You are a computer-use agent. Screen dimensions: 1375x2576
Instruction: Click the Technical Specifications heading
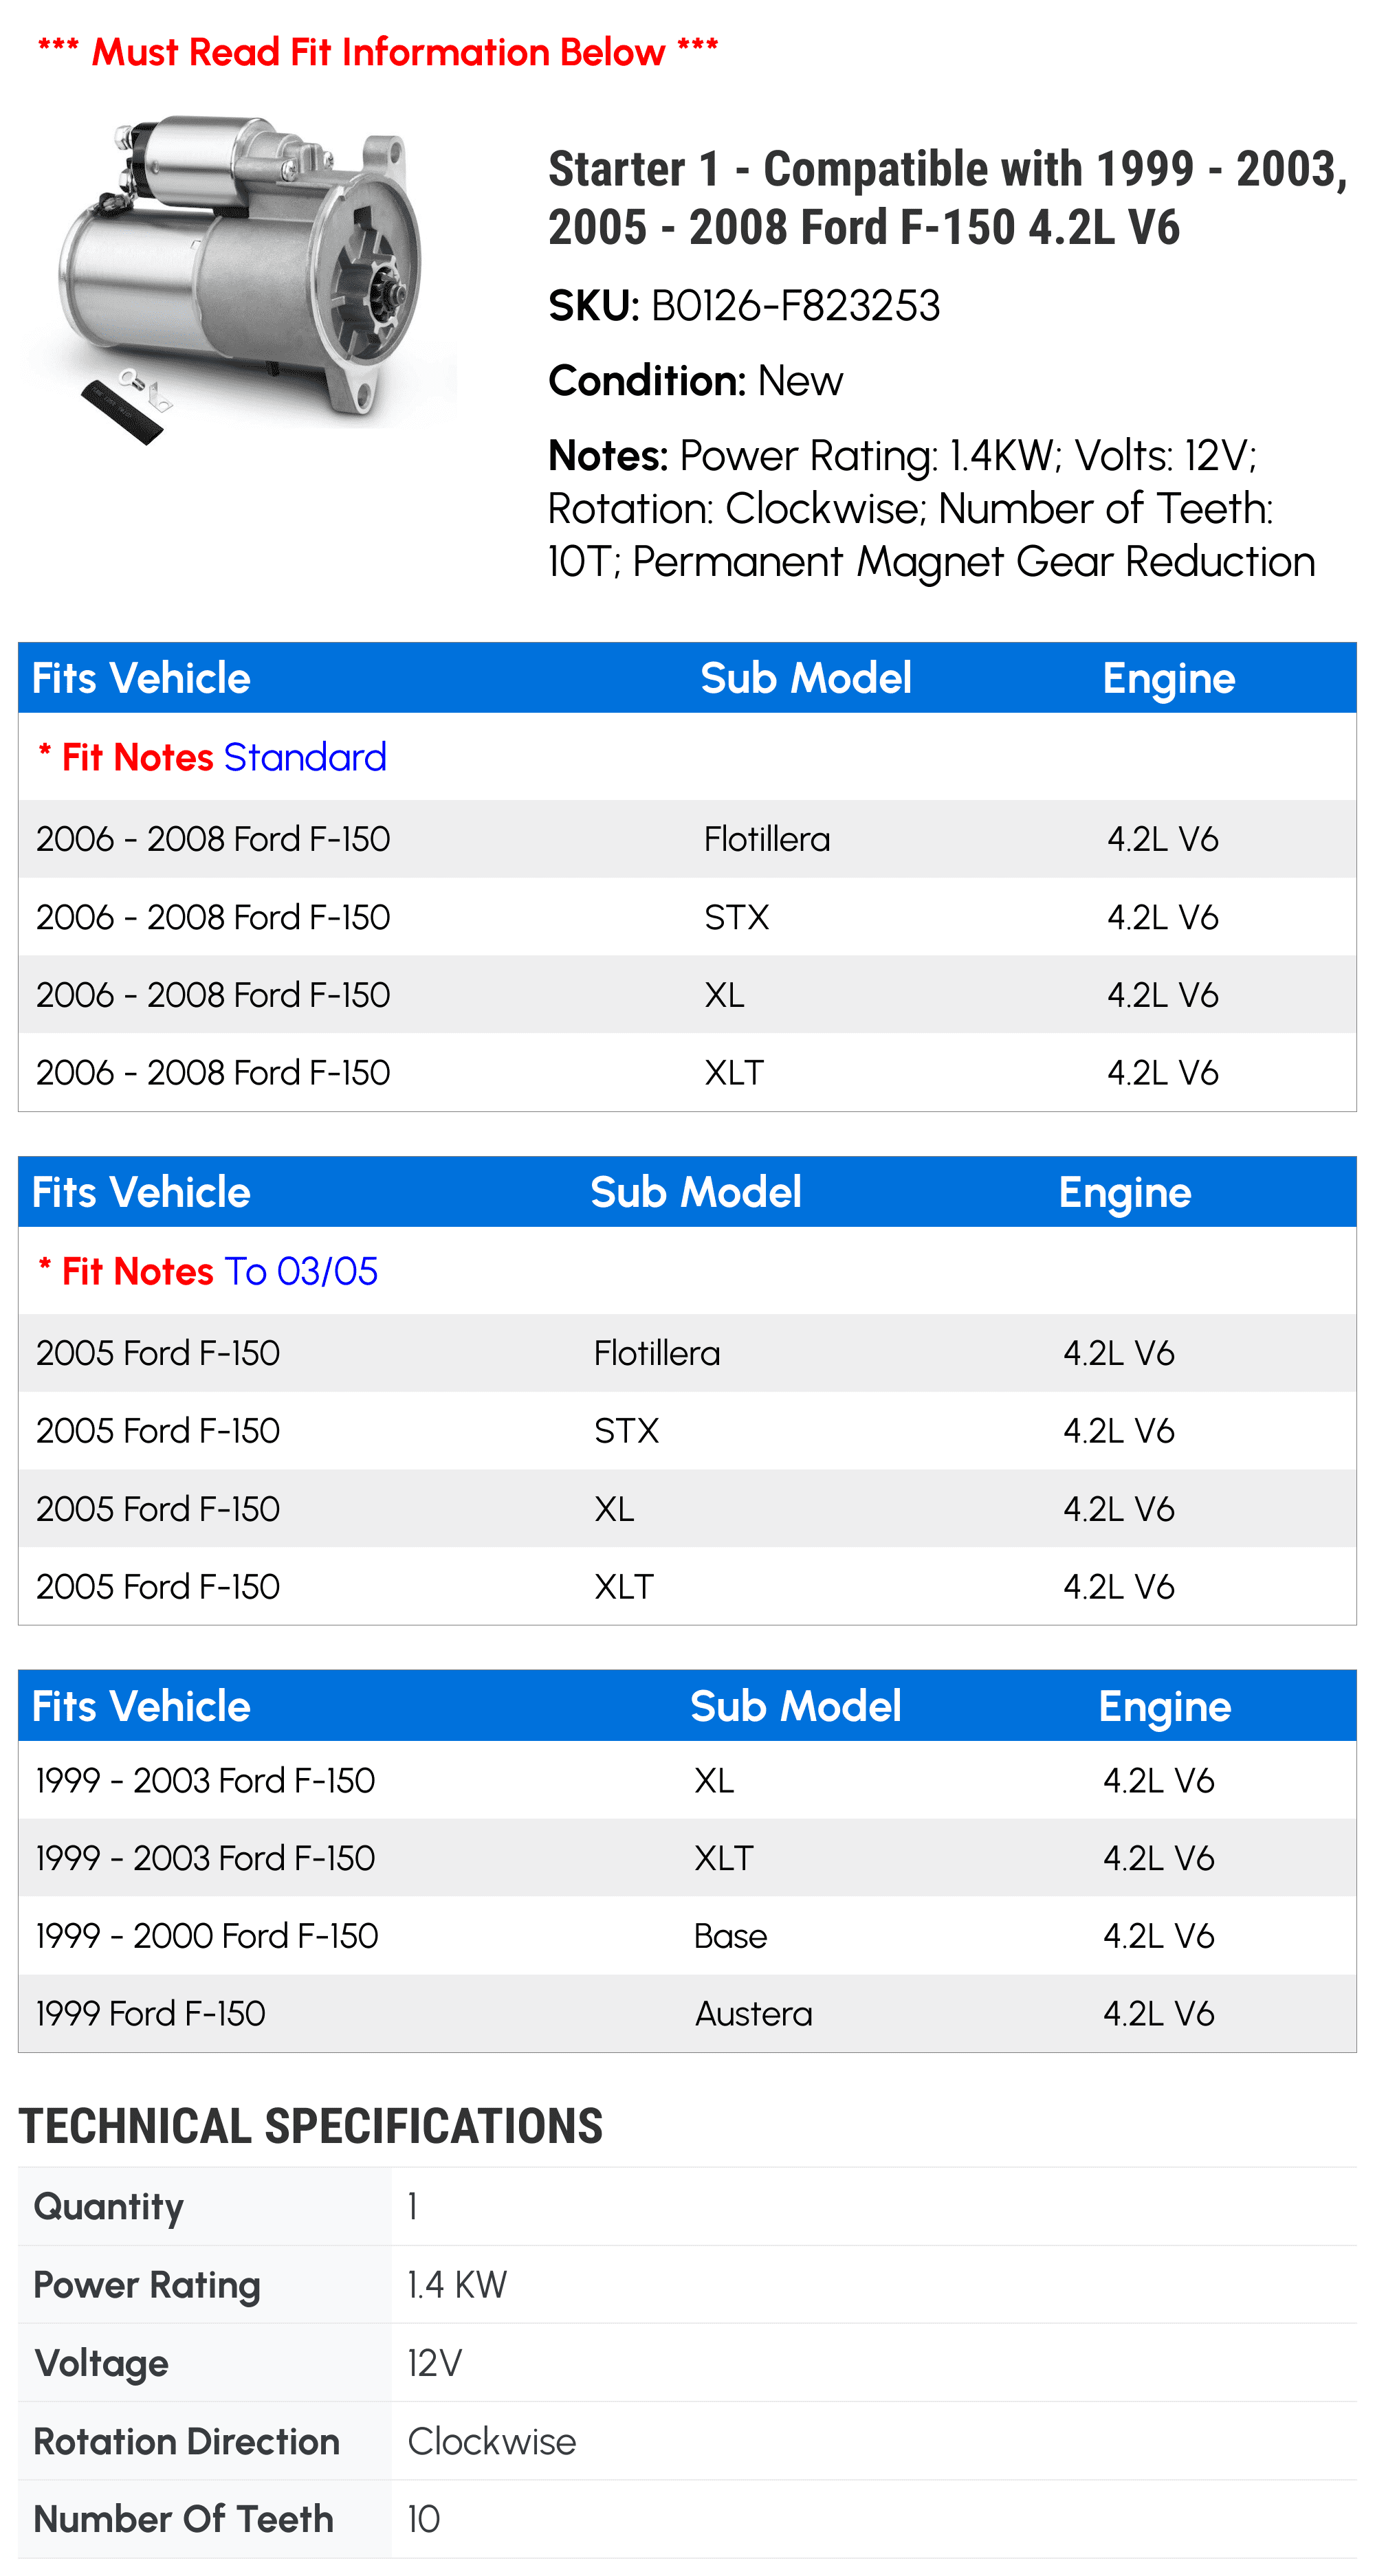[311, 2127]
